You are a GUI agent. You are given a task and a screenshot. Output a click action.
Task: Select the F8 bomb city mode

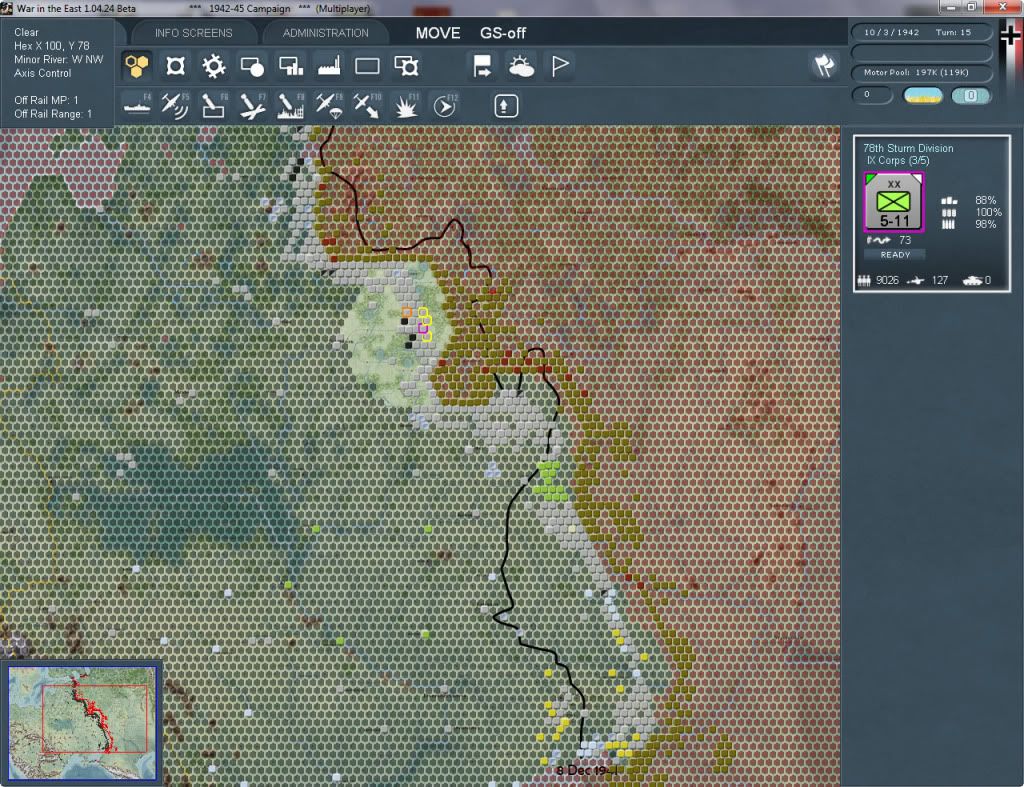click(291, 106)
